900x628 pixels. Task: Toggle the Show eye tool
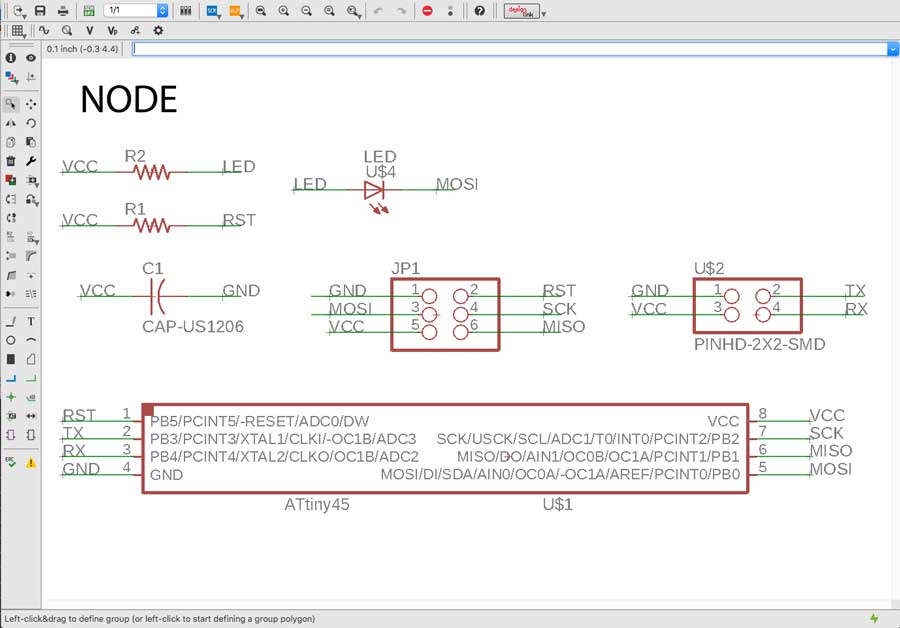[31, 58]
